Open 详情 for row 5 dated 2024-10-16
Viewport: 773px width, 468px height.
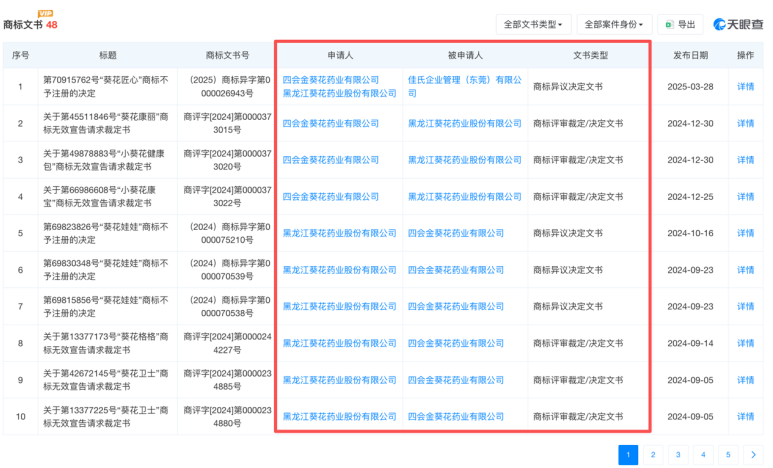click(x=745, y=233)
